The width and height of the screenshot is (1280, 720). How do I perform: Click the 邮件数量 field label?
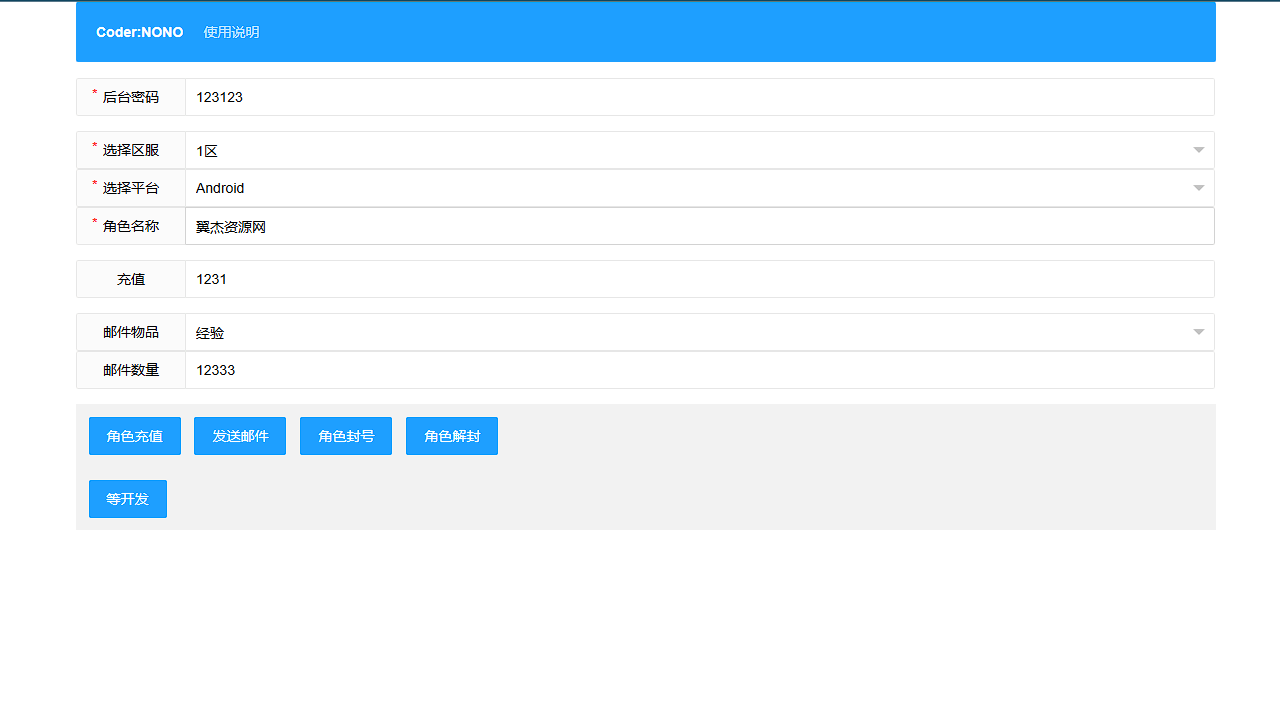(131, 370)
